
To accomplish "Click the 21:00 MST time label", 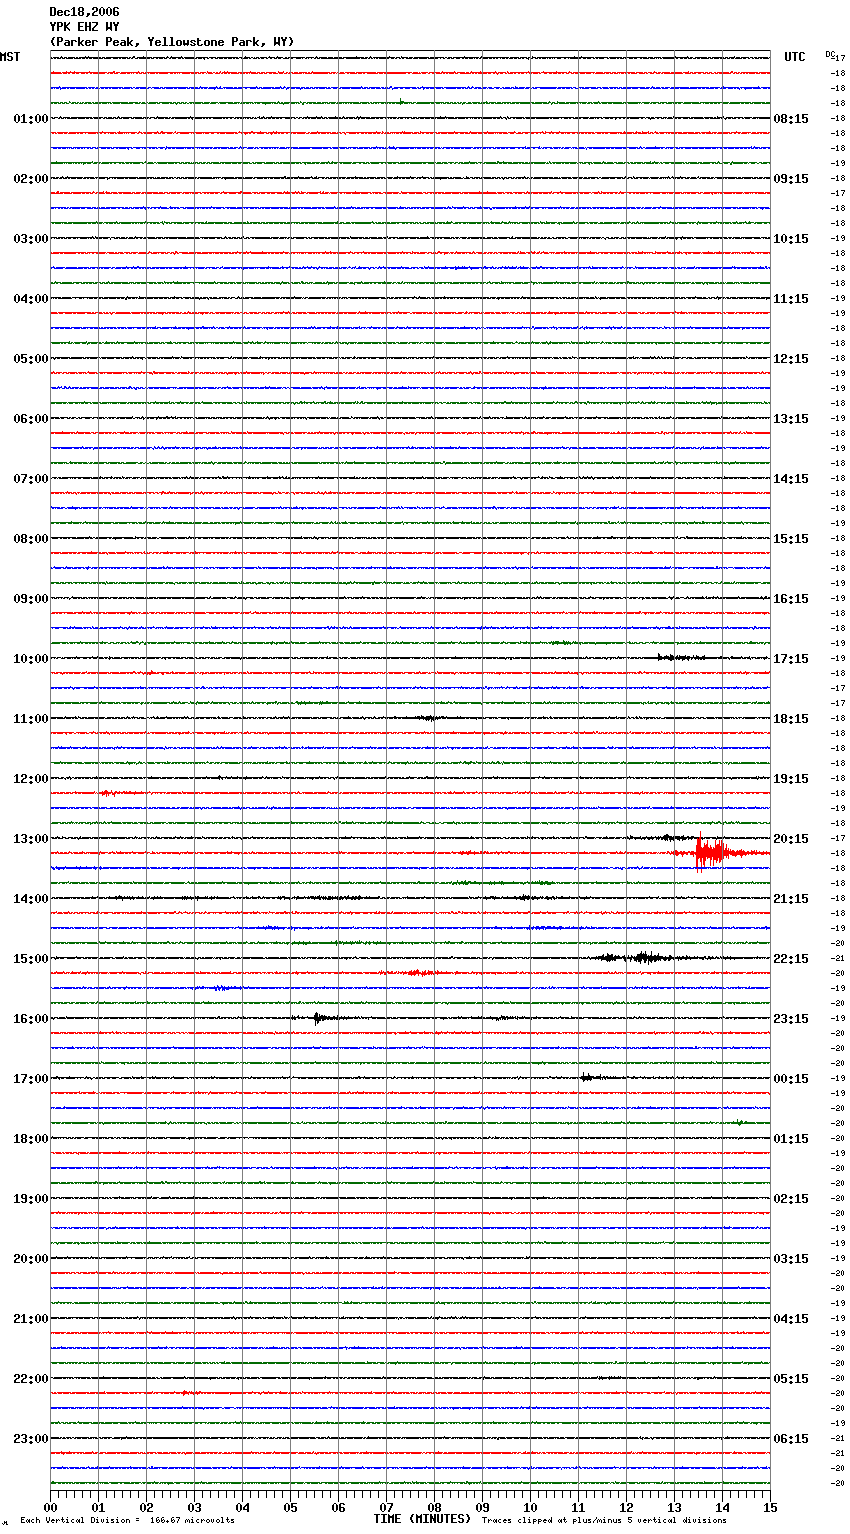I will coord(31,1319).
